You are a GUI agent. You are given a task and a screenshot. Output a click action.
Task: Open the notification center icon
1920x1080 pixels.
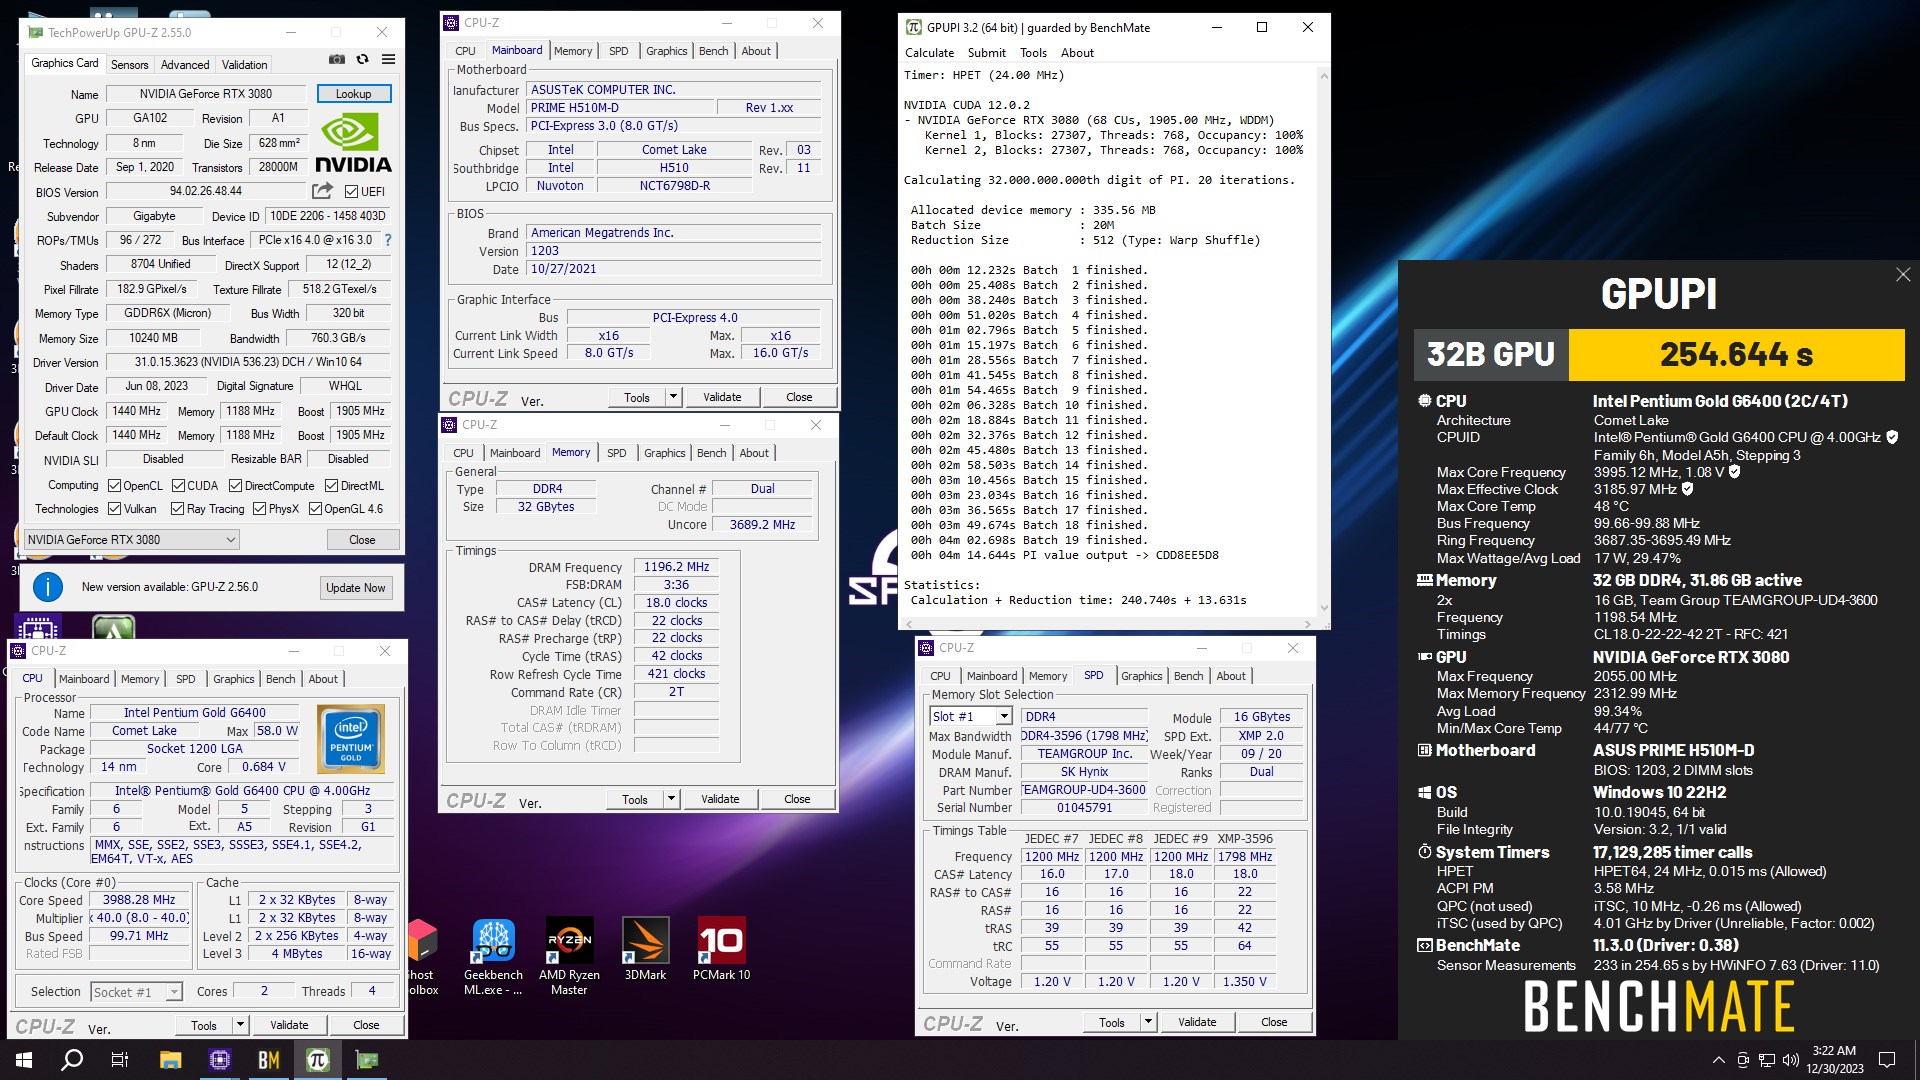(1887, 1060)
